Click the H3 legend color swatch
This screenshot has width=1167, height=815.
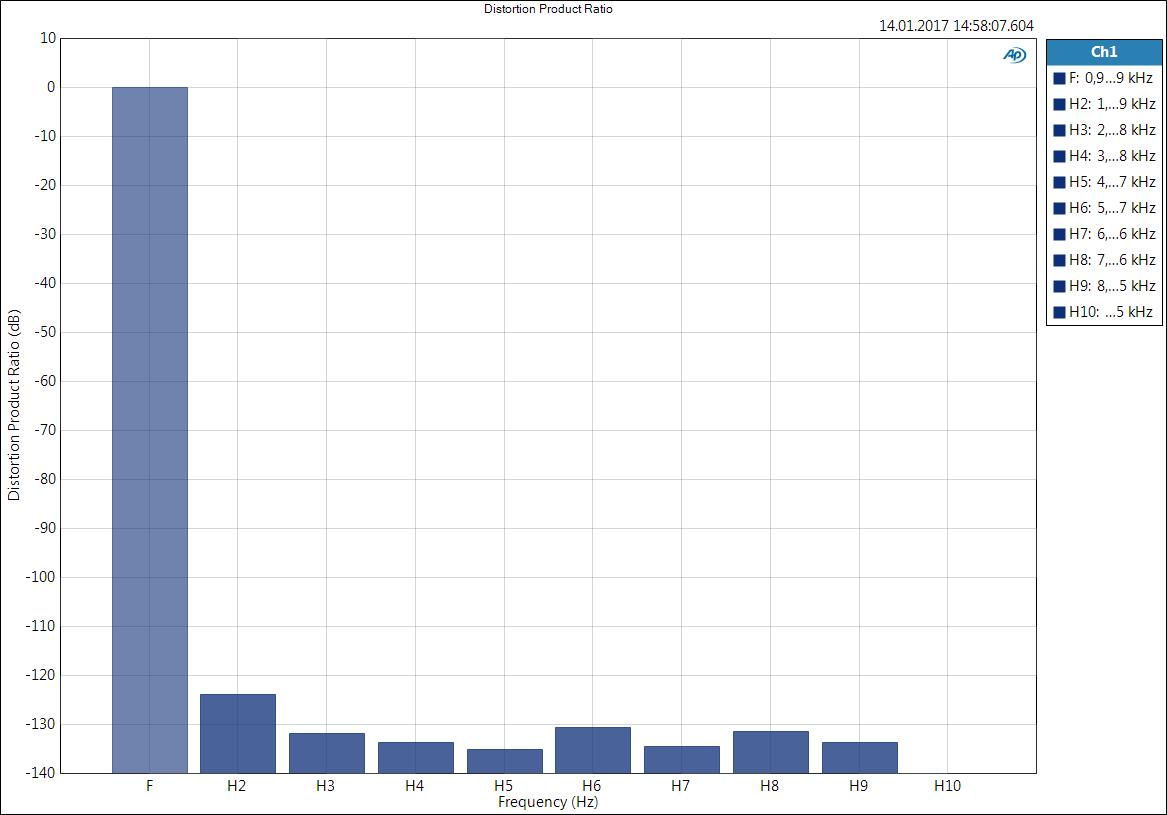click(1059, 130)
